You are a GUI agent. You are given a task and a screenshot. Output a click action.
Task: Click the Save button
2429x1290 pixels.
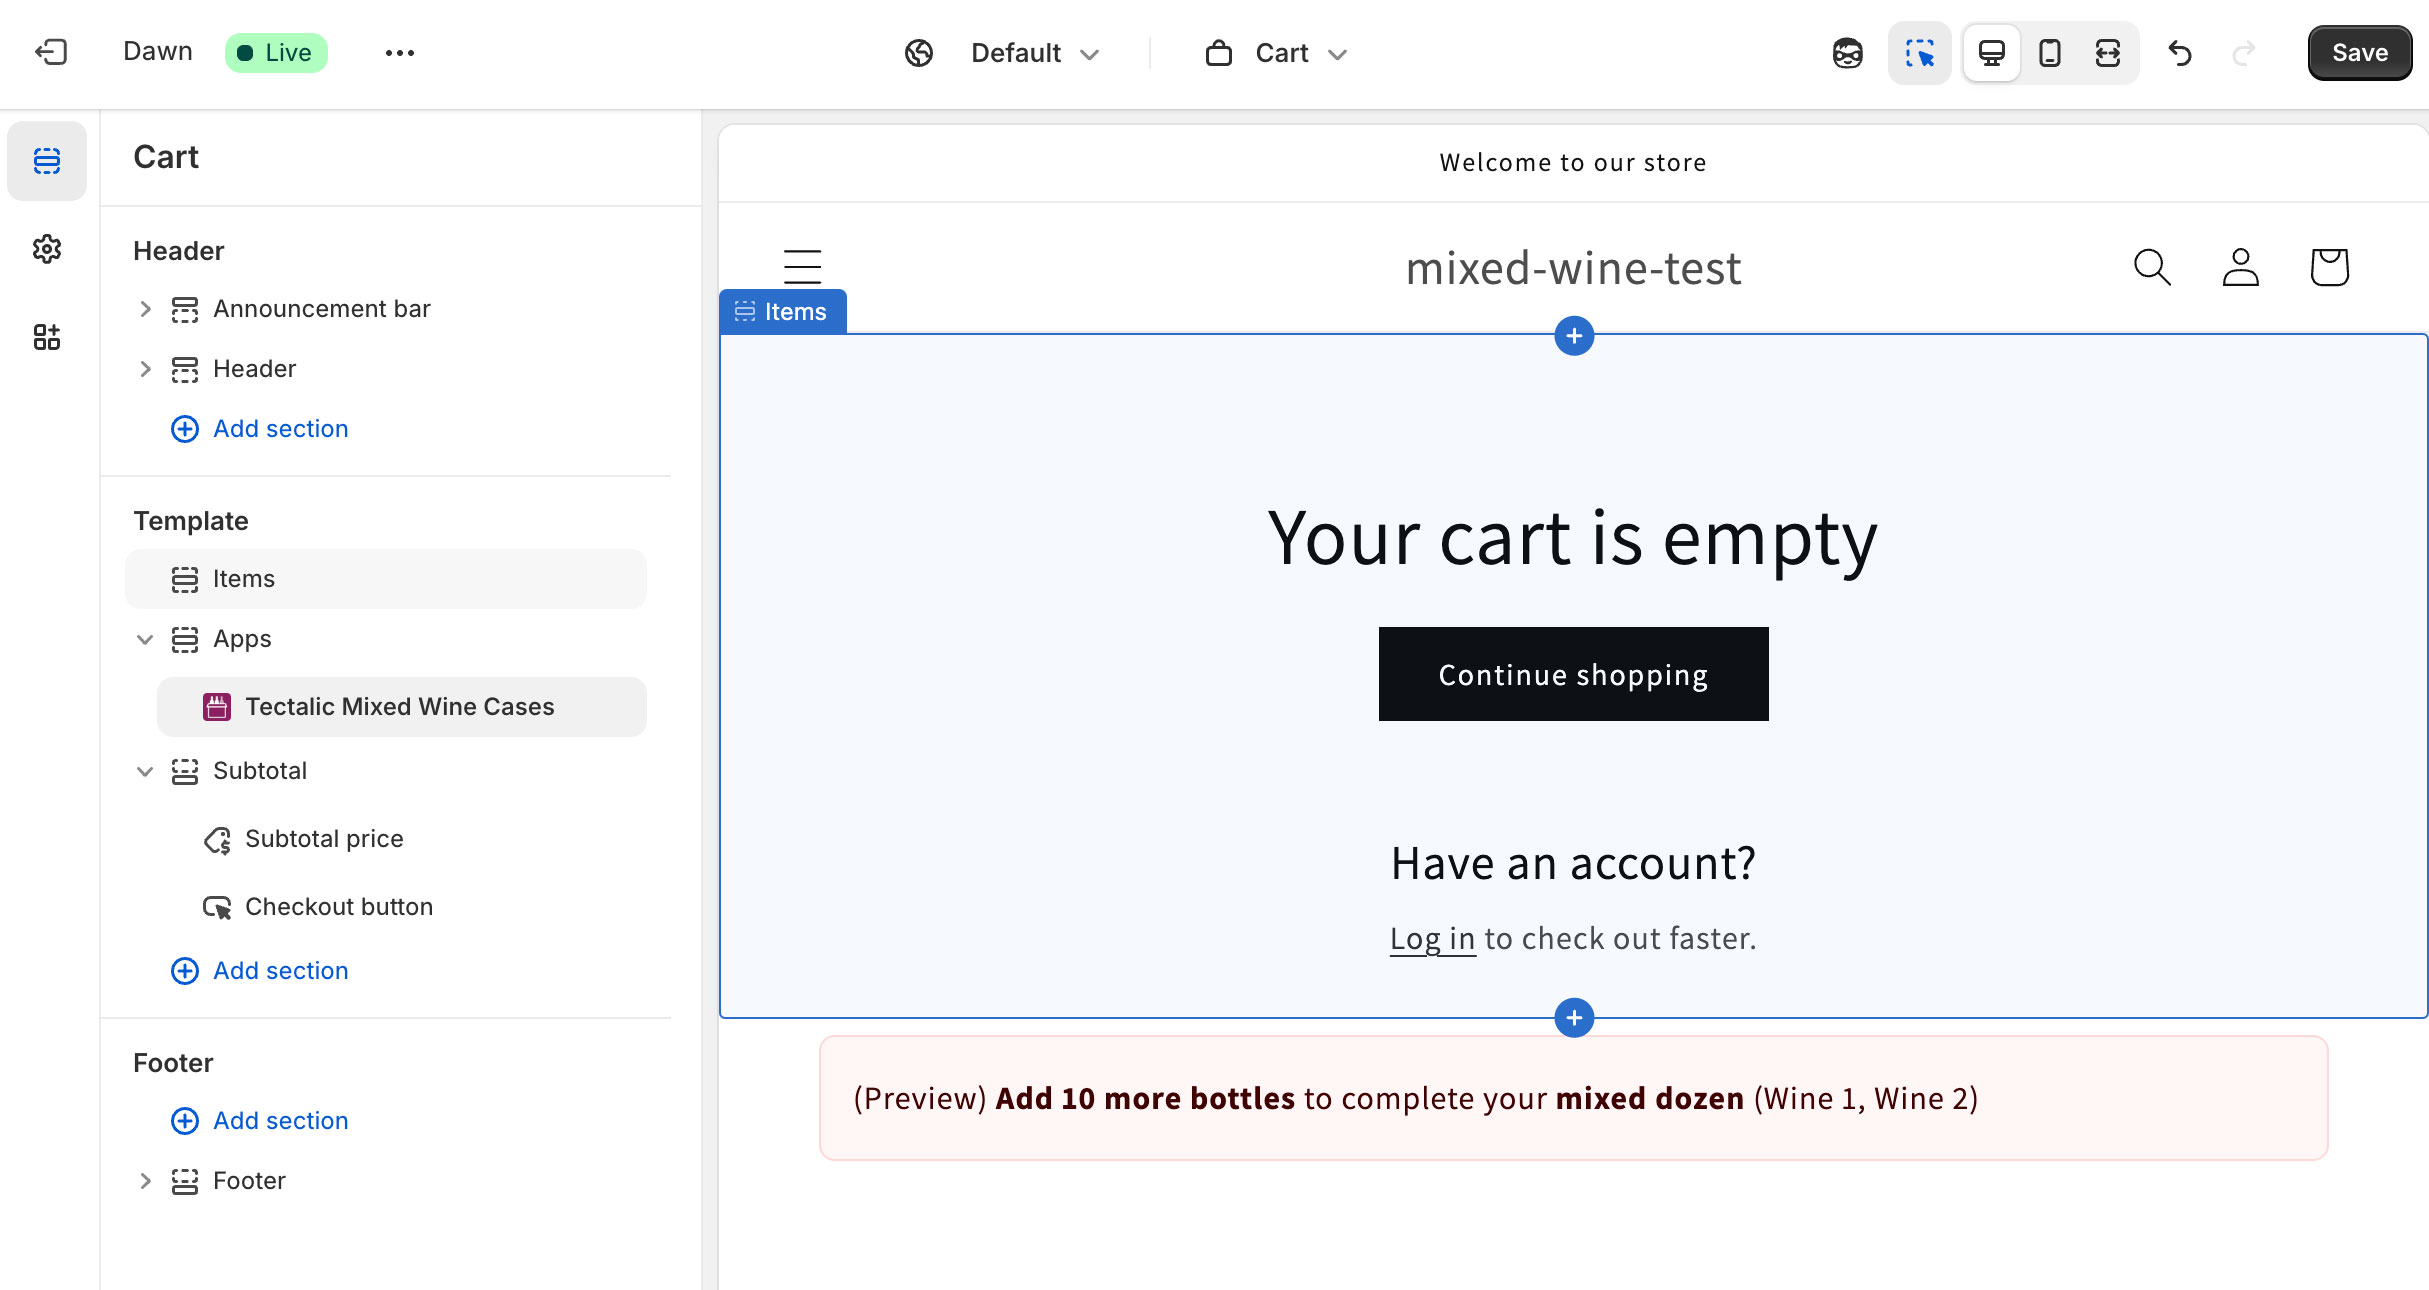click(2359, 53)
